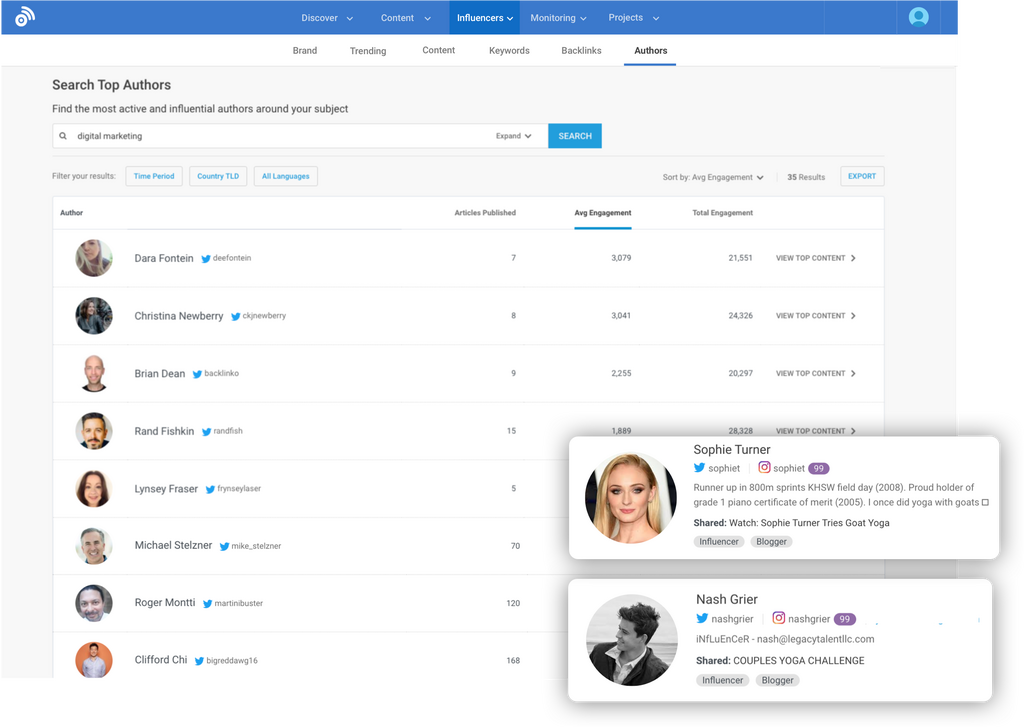Click Sophie Turner's Twitter icon
1024x727 pixels.
pyautogui.click(x=700, y=468)
